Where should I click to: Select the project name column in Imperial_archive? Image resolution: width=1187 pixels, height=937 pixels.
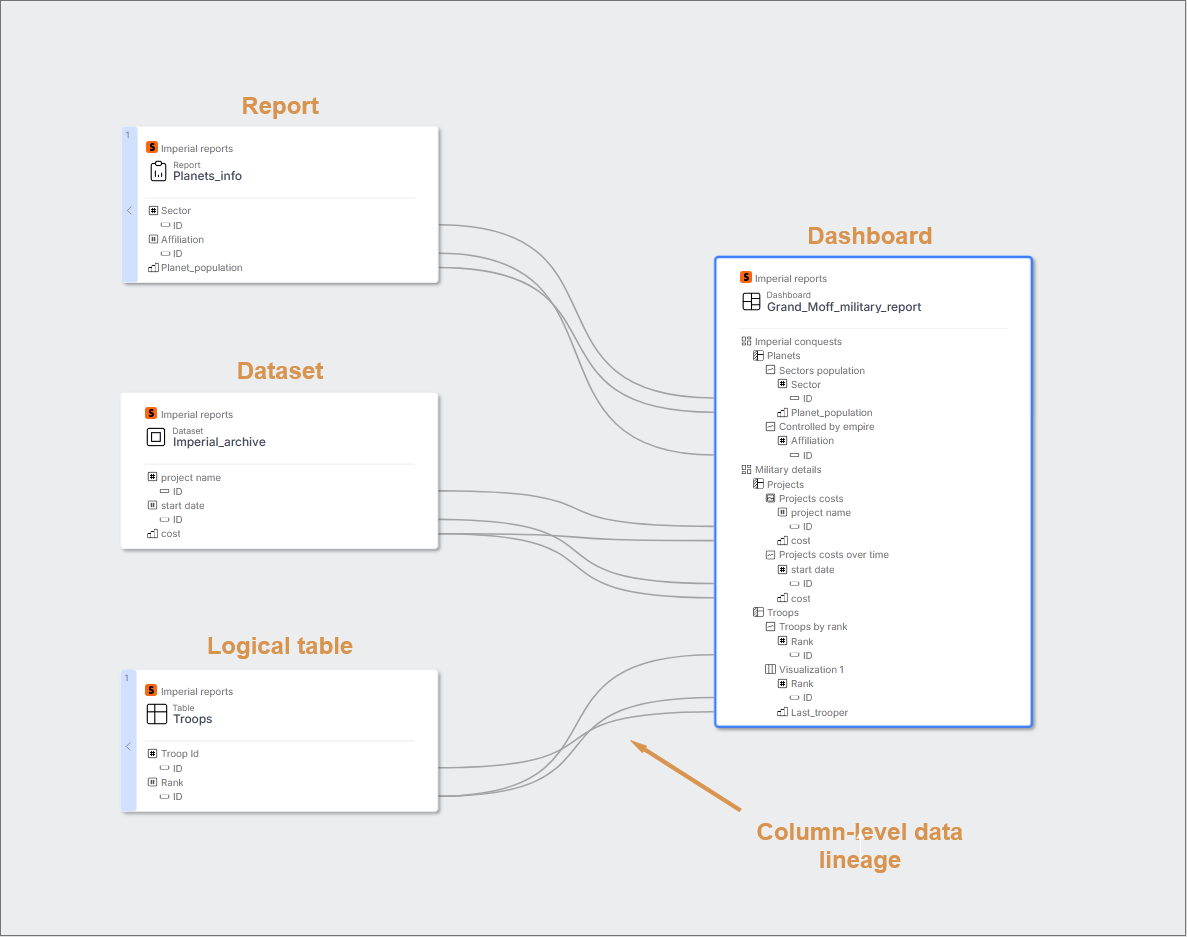[x=191, y=478]
